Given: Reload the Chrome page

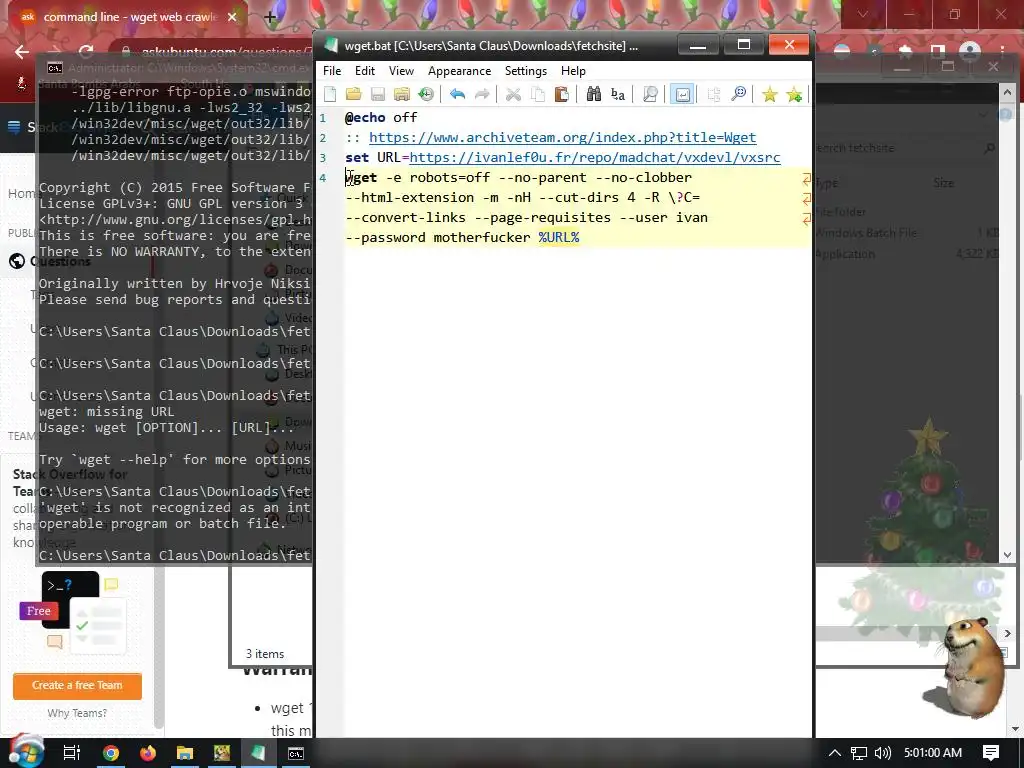Looking at the screenshot, I should [x=86, y=52].
